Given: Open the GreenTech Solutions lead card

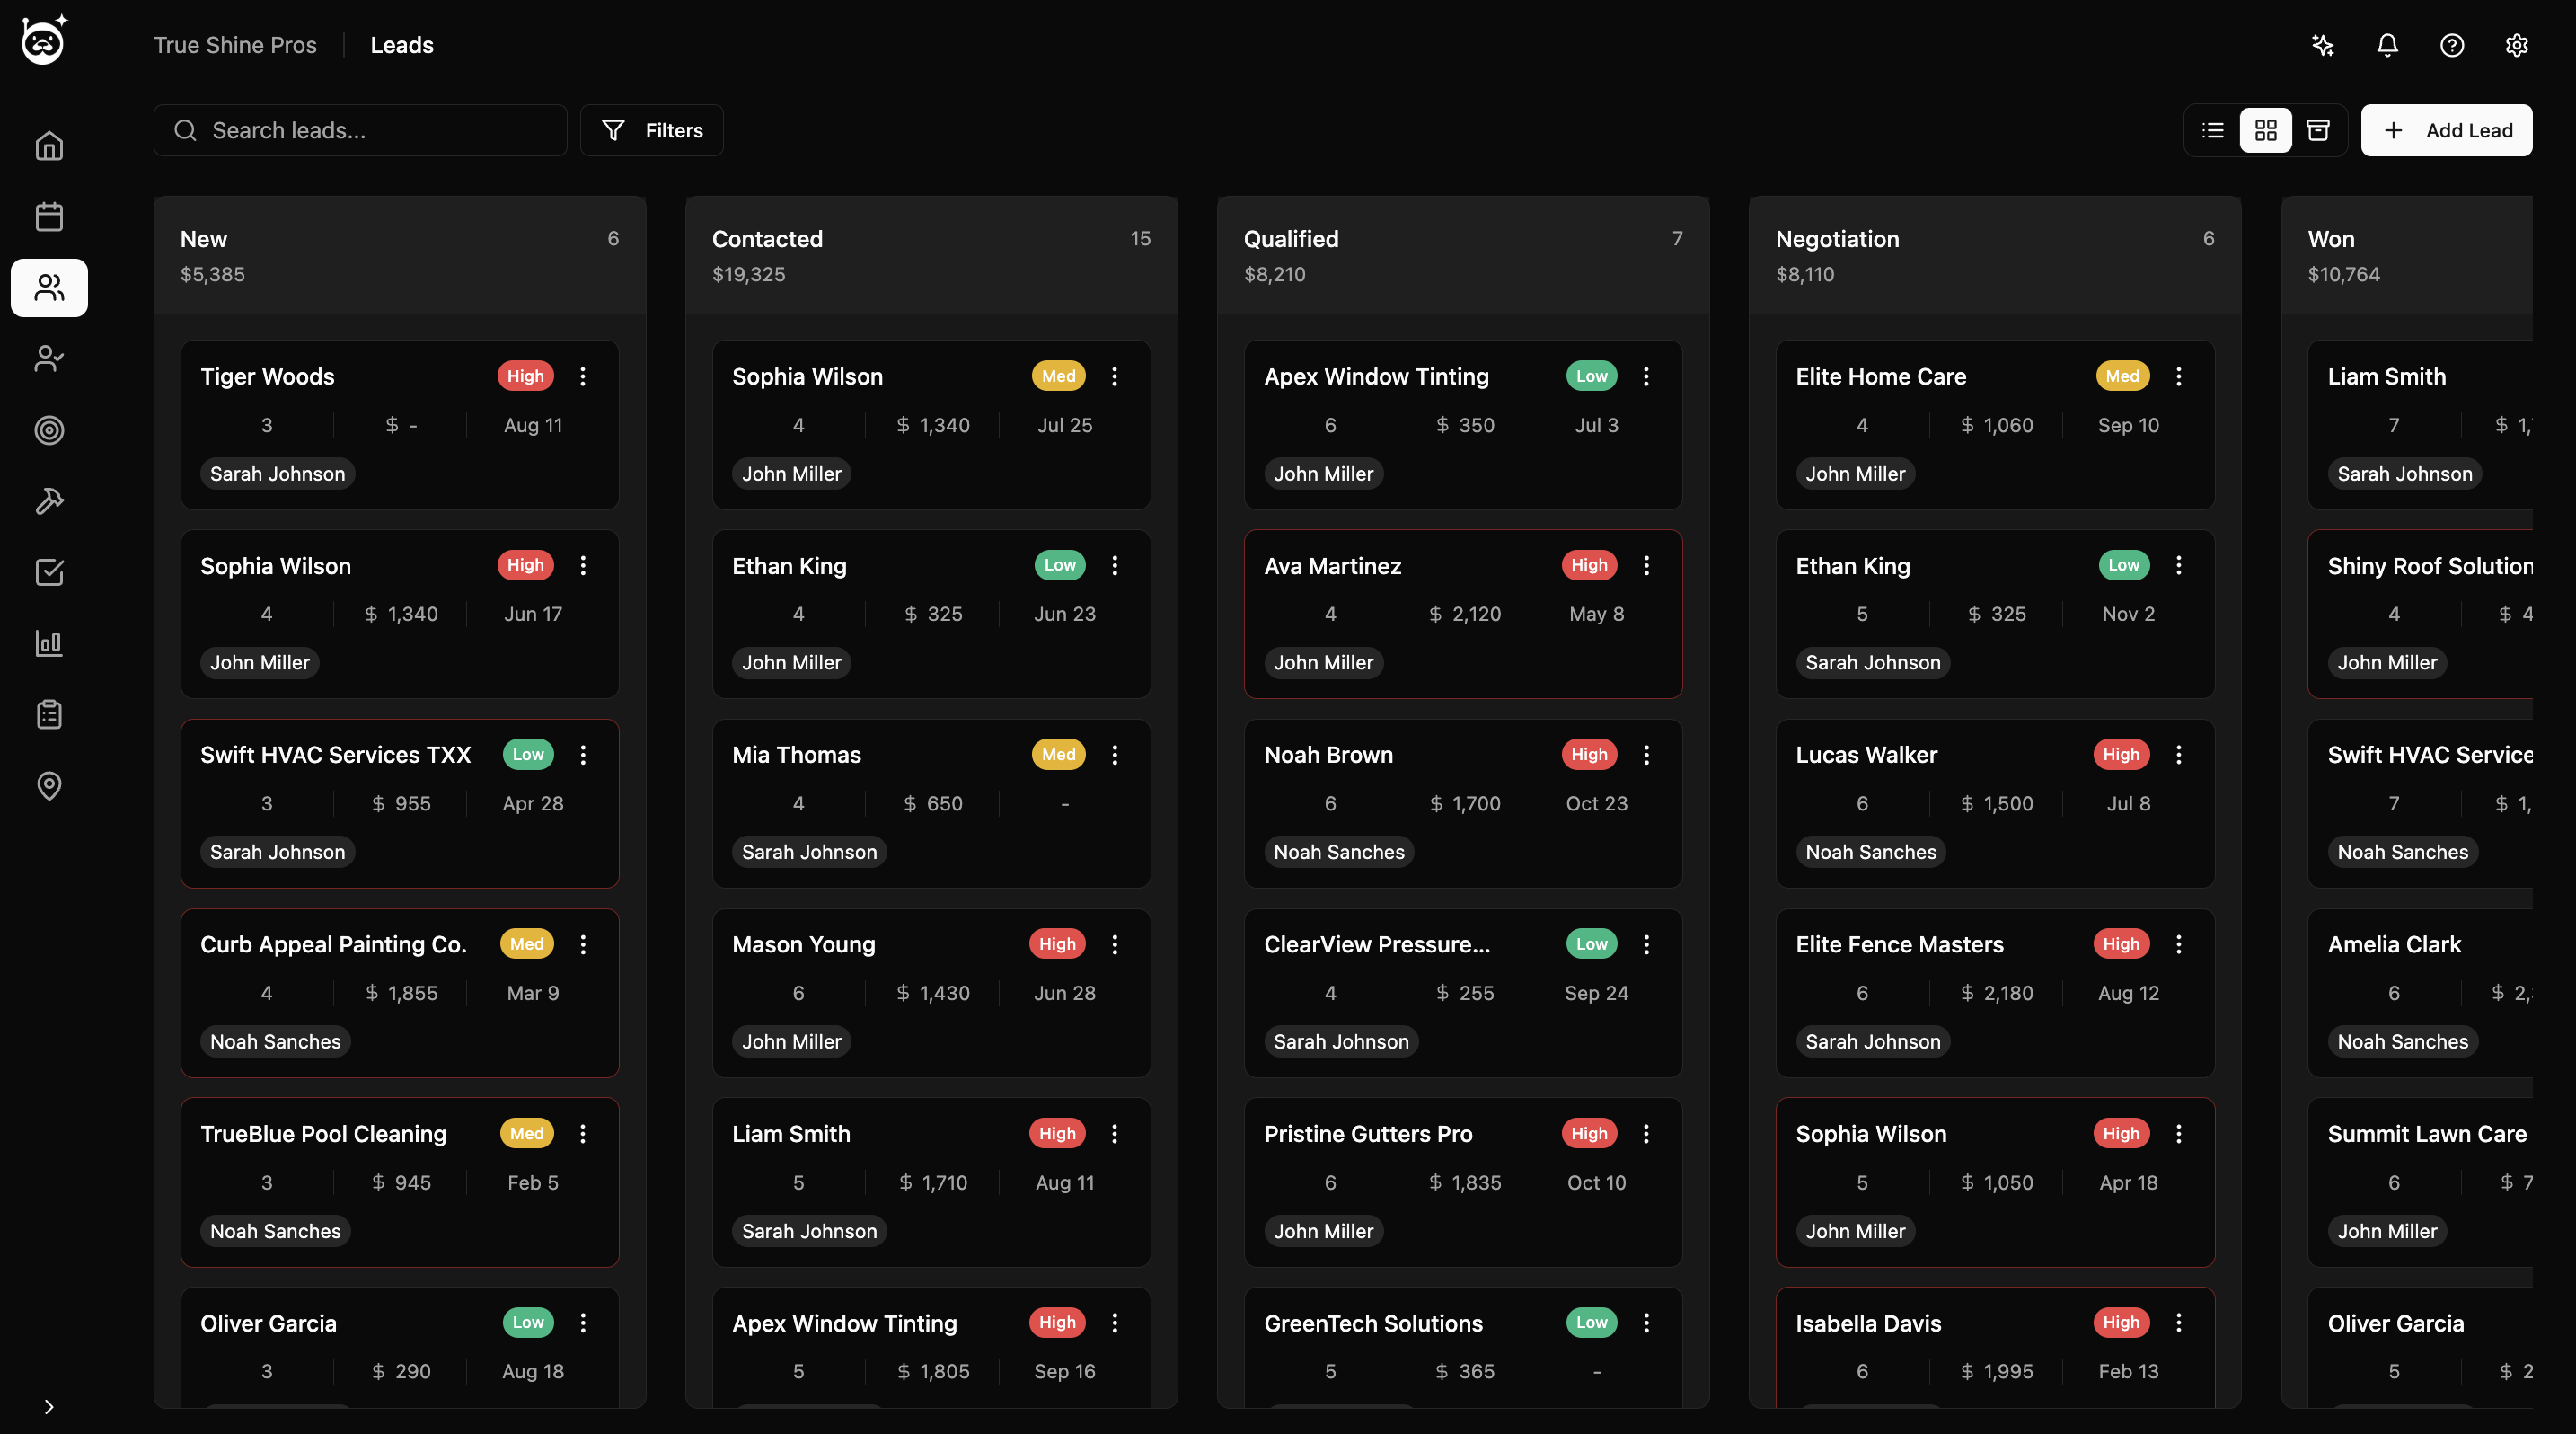Looking at the screenshot, I should click(x=1464, y=1348).
